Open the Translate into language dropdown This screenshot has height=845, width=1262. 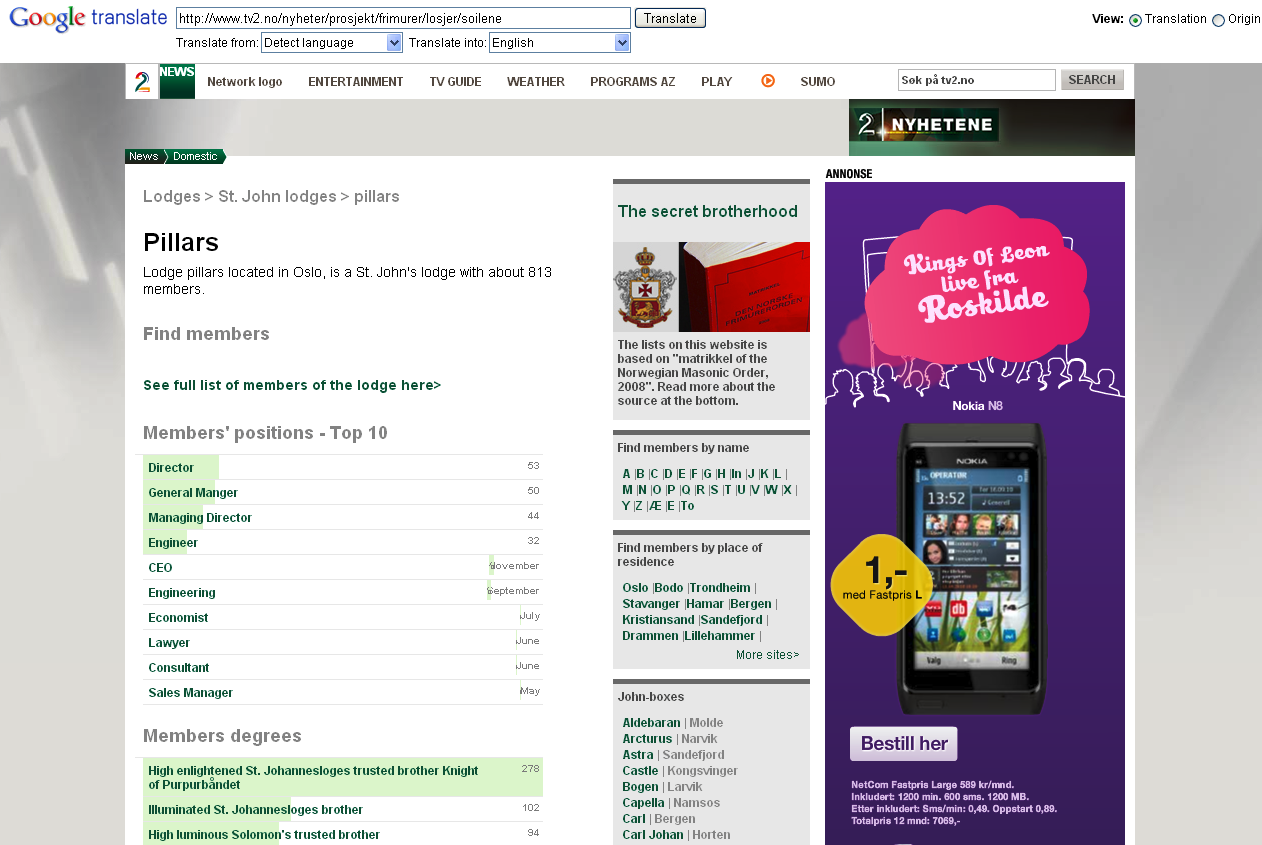point(559,43)
